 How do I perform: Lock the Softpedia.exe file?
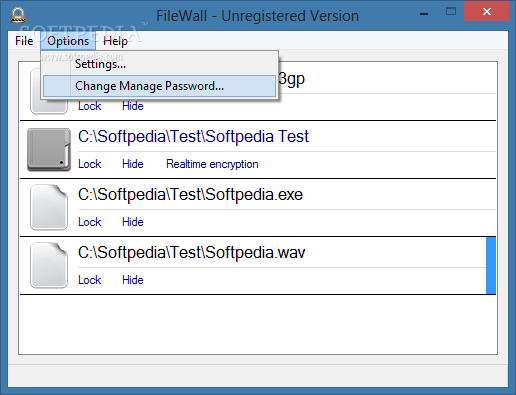pos(90,222)
